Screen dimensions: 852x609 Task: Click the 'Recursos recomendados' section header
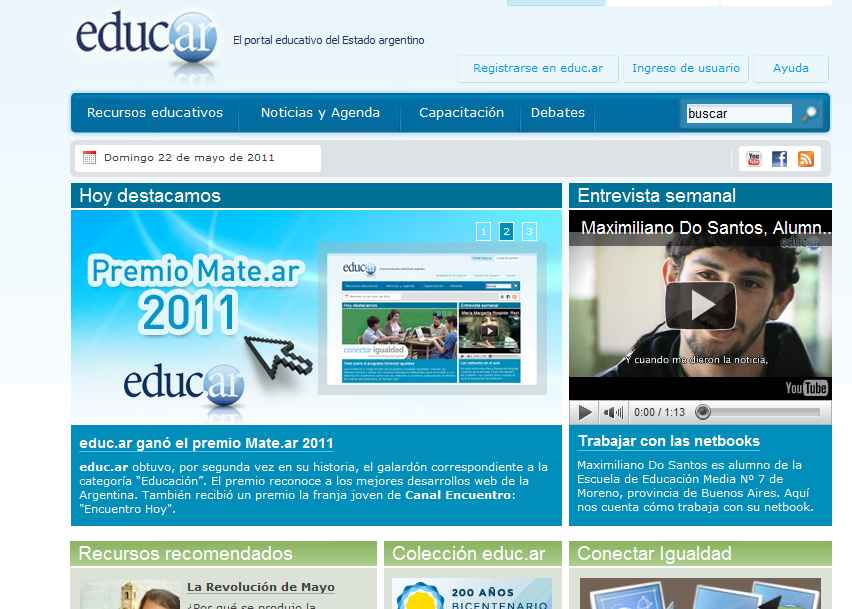click(x=223, y=553)
